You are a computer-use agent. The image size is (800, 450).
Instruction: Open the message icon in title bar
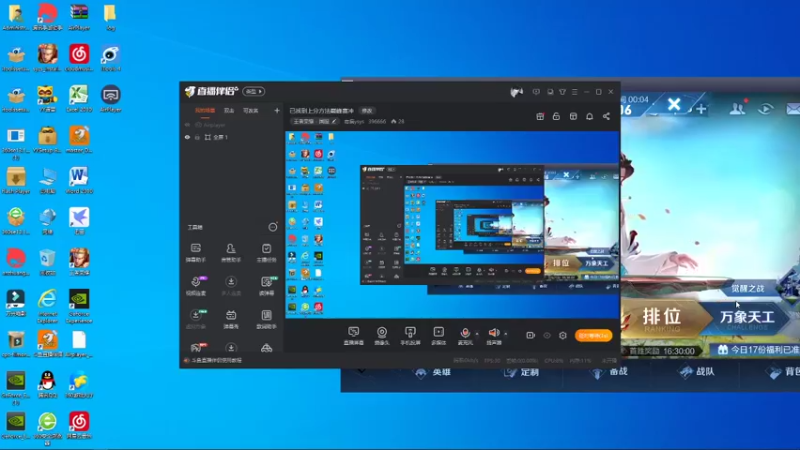536,92
